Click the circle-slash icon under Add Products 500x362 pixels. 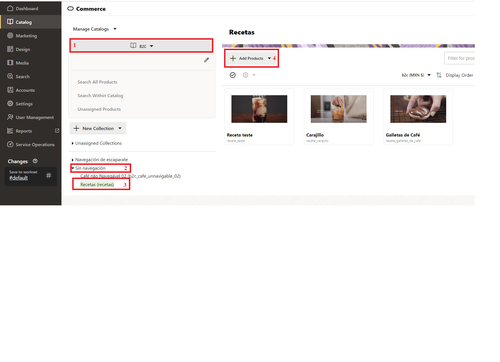tap(233, 75)
